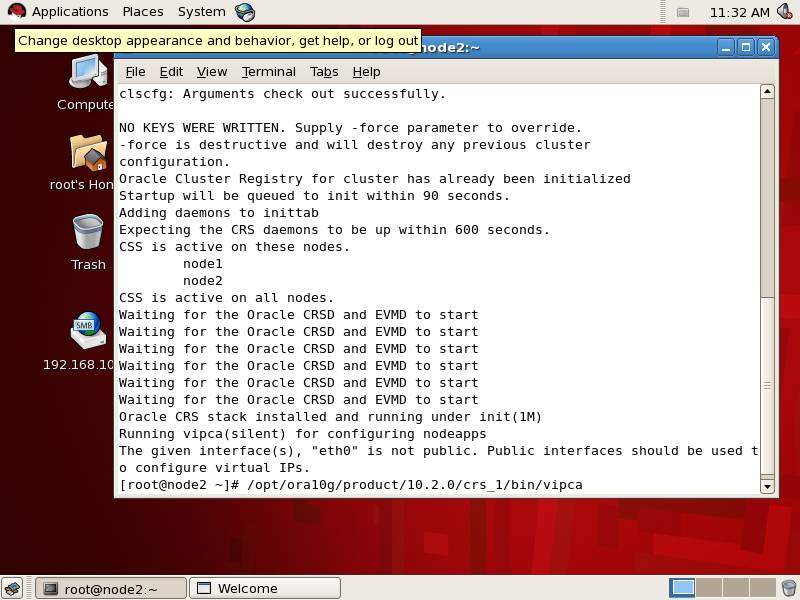
Task: Open the Places menu
Action: (x=143, y=12)
